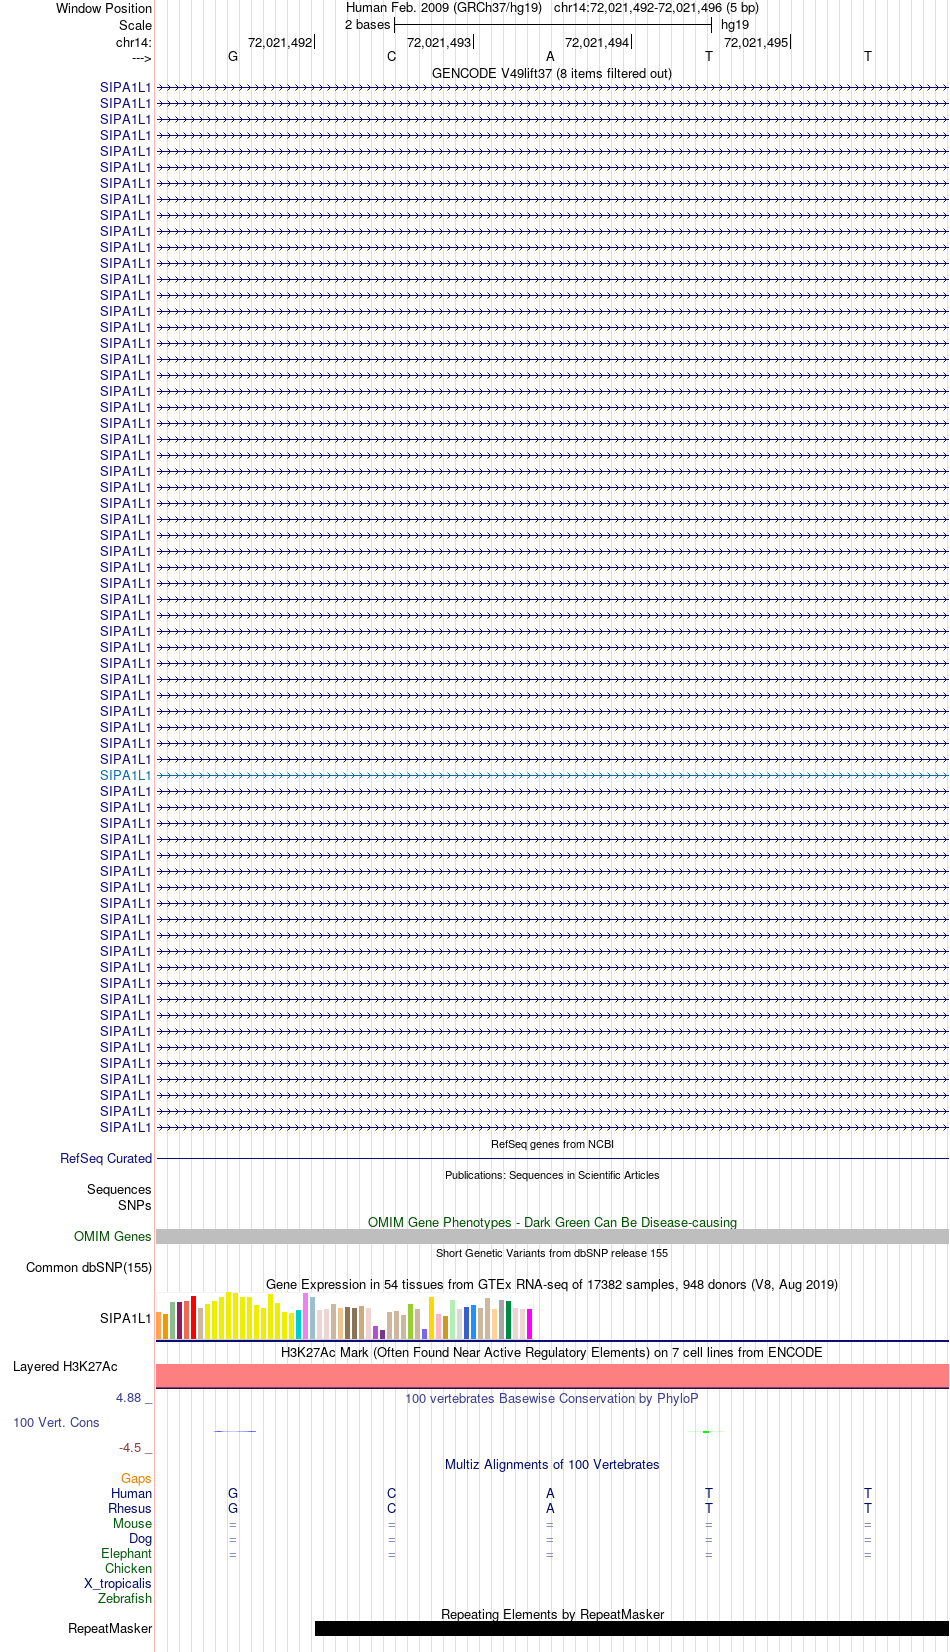The width and height of the screenshot is (950, 1652).
Task: Open Multiz Alignments of 100 Vertebrates title
Action: [552, 1464]
